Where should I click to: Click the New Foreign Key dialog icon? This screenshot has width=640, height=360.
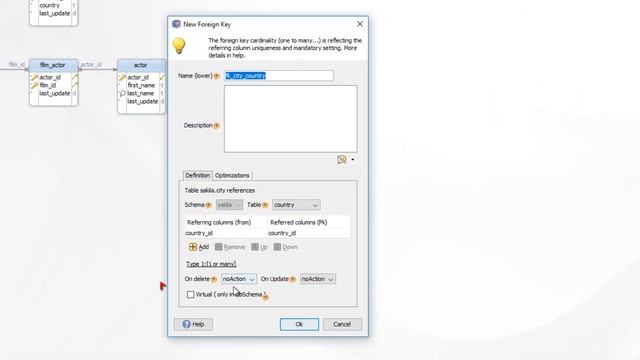[x=176, y=24]
